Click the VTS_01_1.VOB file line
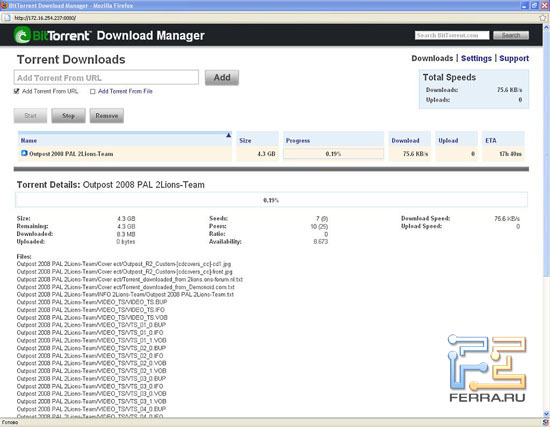The image size is (550, 427). (x=92, y=340)
